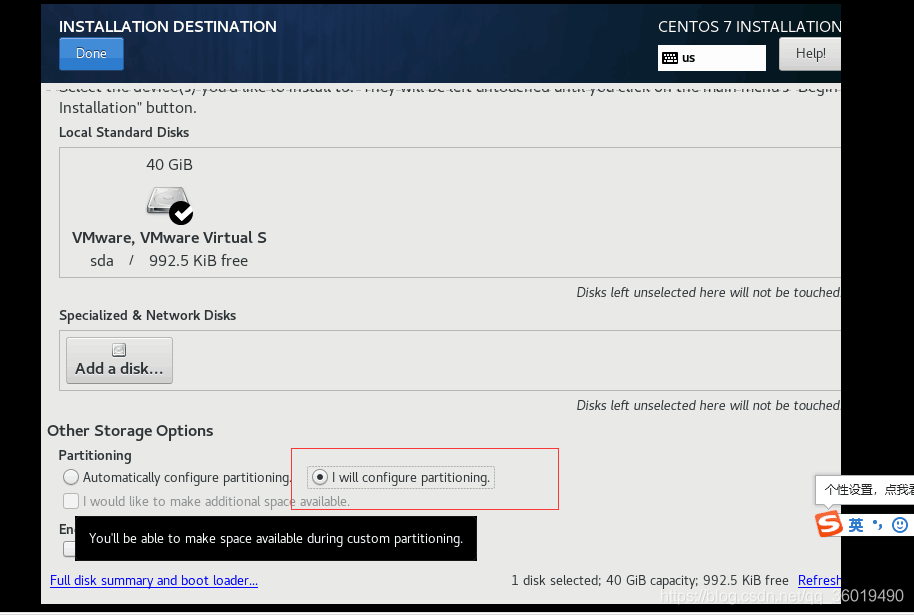Select Automatically configure partitioning radio button

click(x=71, y=477)
